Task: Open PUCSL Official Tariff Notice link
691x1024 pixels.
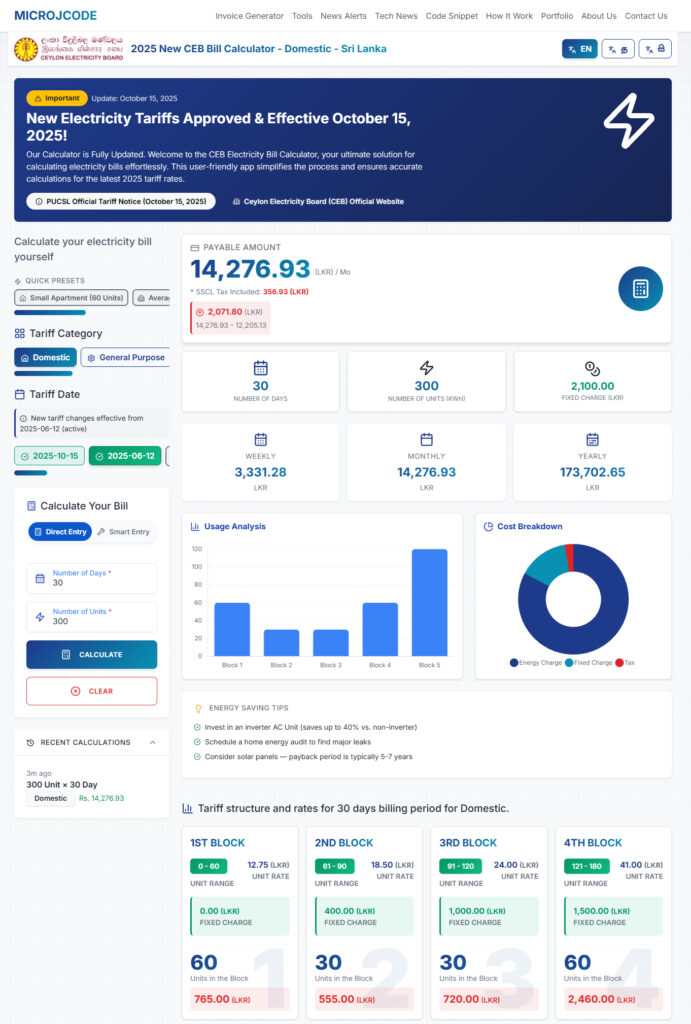Action: pyautogui.click(x=120, y=201)
